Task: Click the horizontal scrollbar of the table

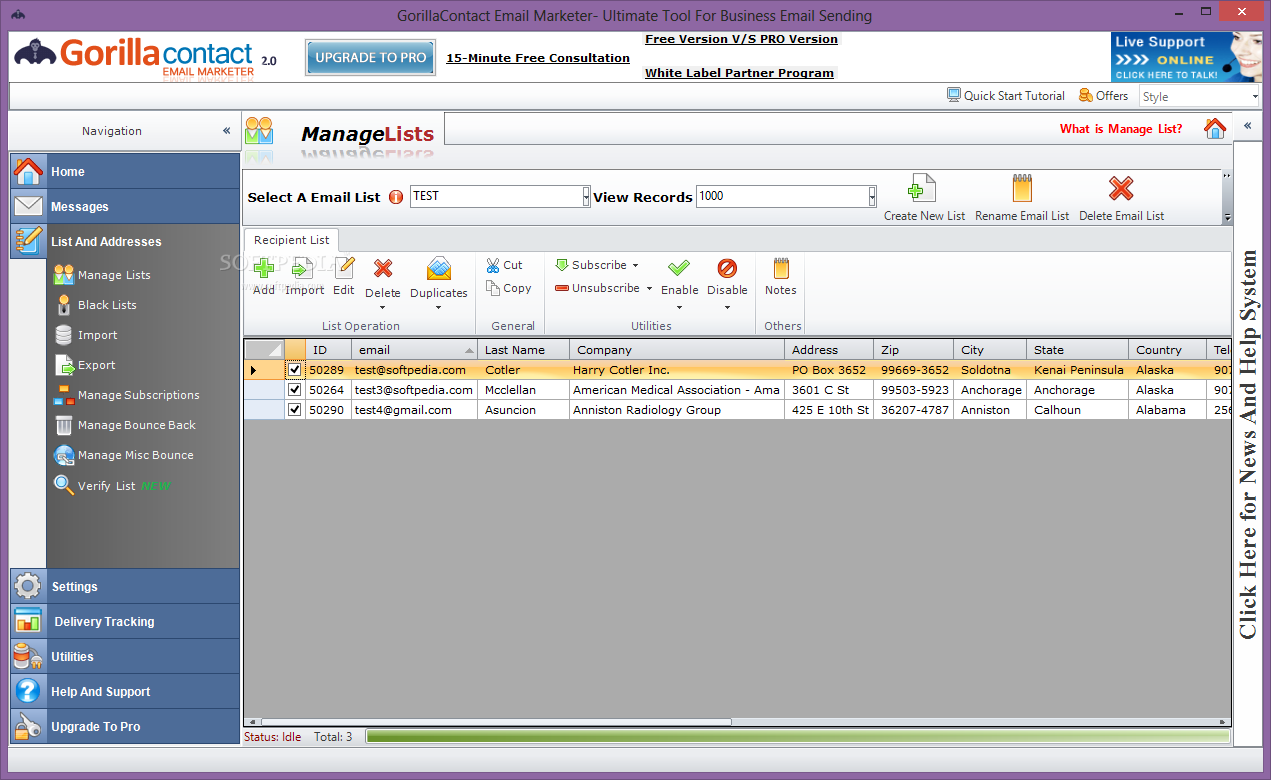Action: coord(495,721)
